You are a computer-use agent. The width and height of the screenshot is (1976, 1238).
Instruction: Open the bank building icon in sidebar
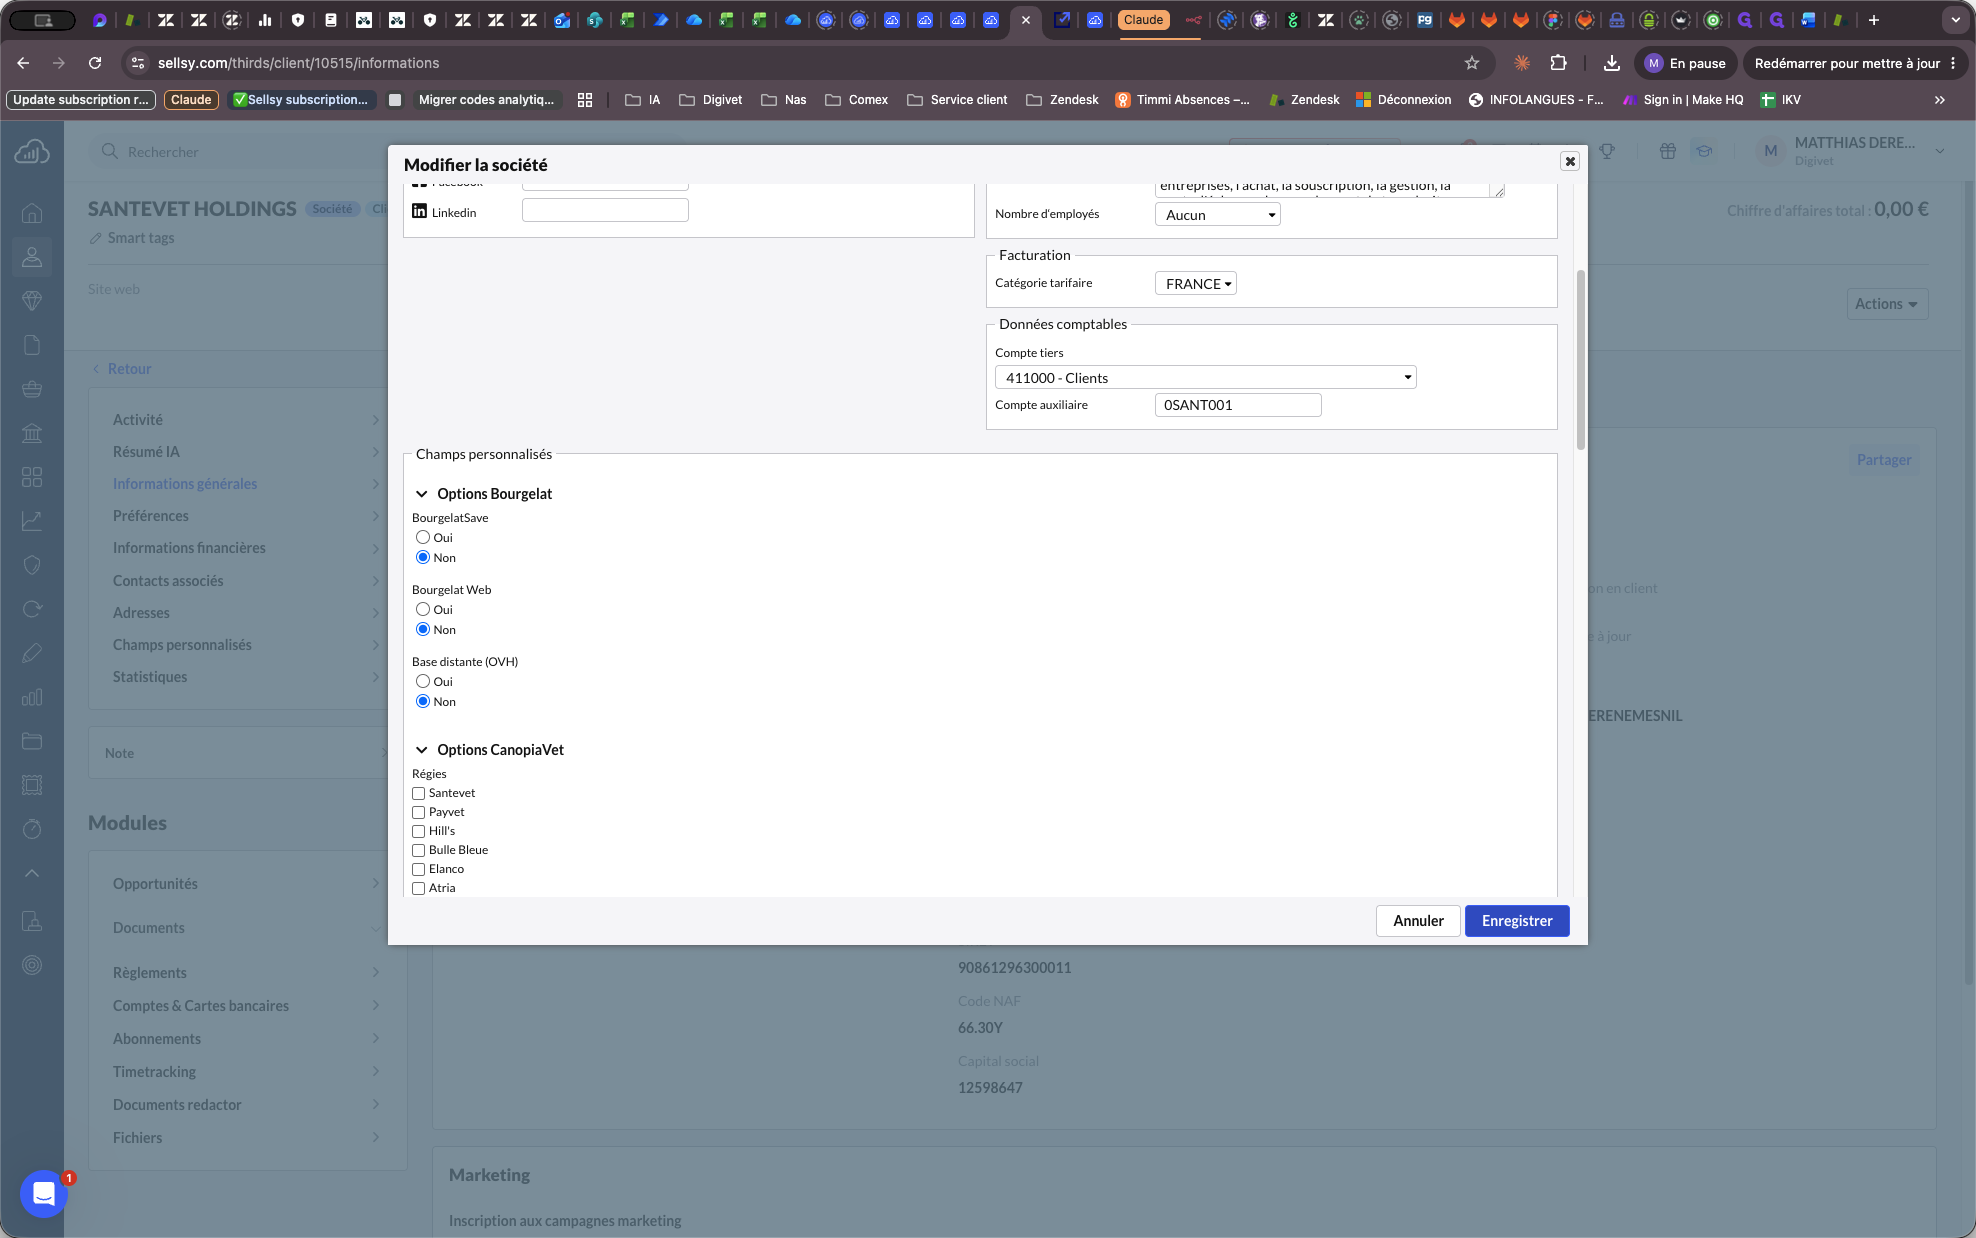[x=32, y=433]
